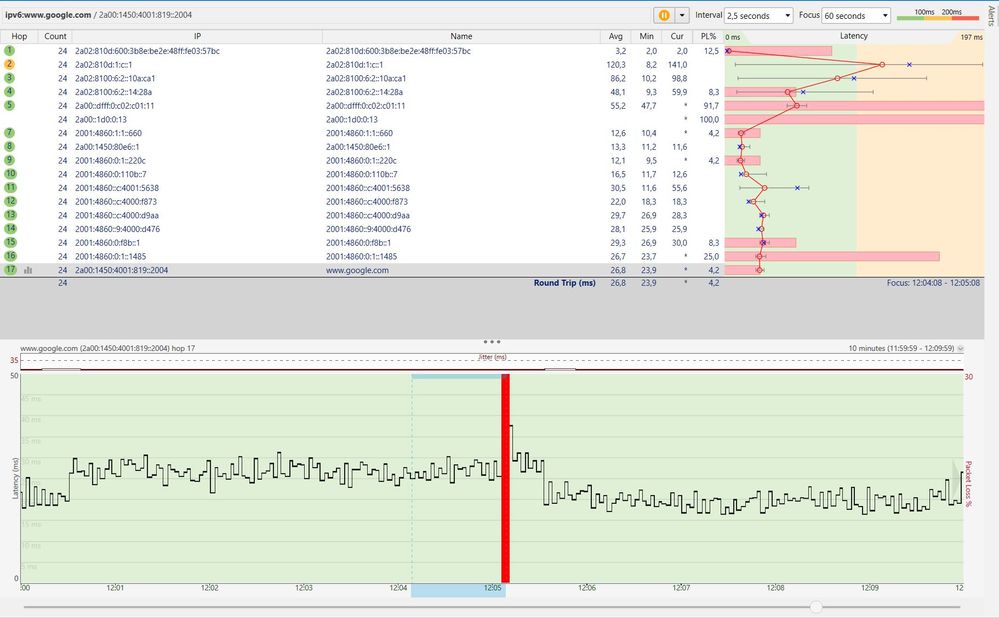Viewport: 999px width, 618px height.
Task: Sort by the Count column header
Action: [55, 36]
